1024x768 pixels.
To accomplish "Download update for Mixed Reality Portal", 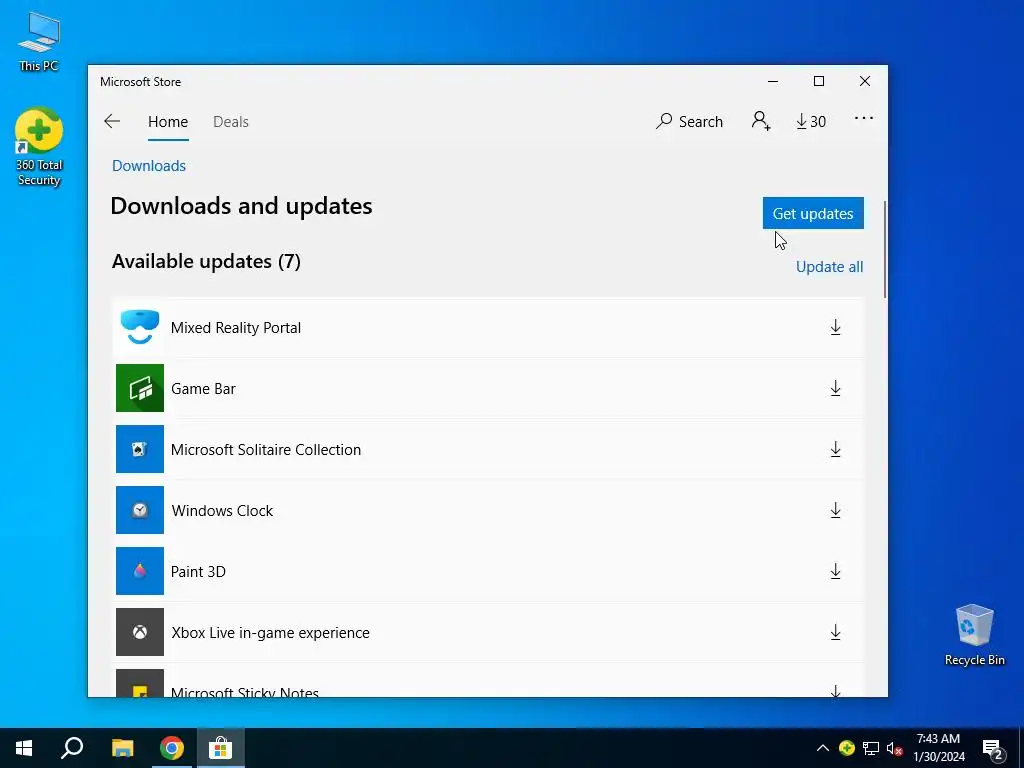I will [x=835, y=327].
